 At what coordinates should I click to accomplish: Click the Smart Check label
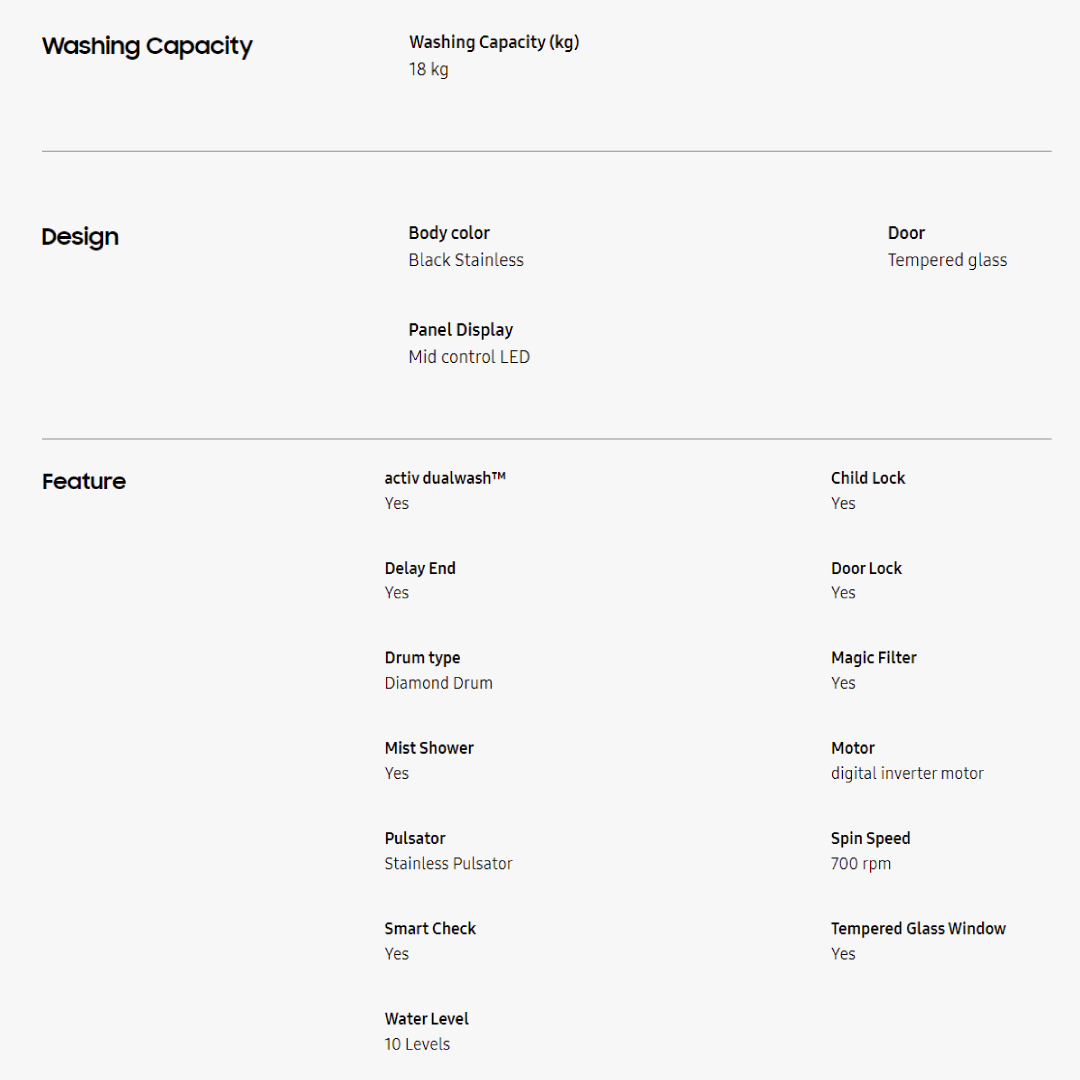(430, 929)
